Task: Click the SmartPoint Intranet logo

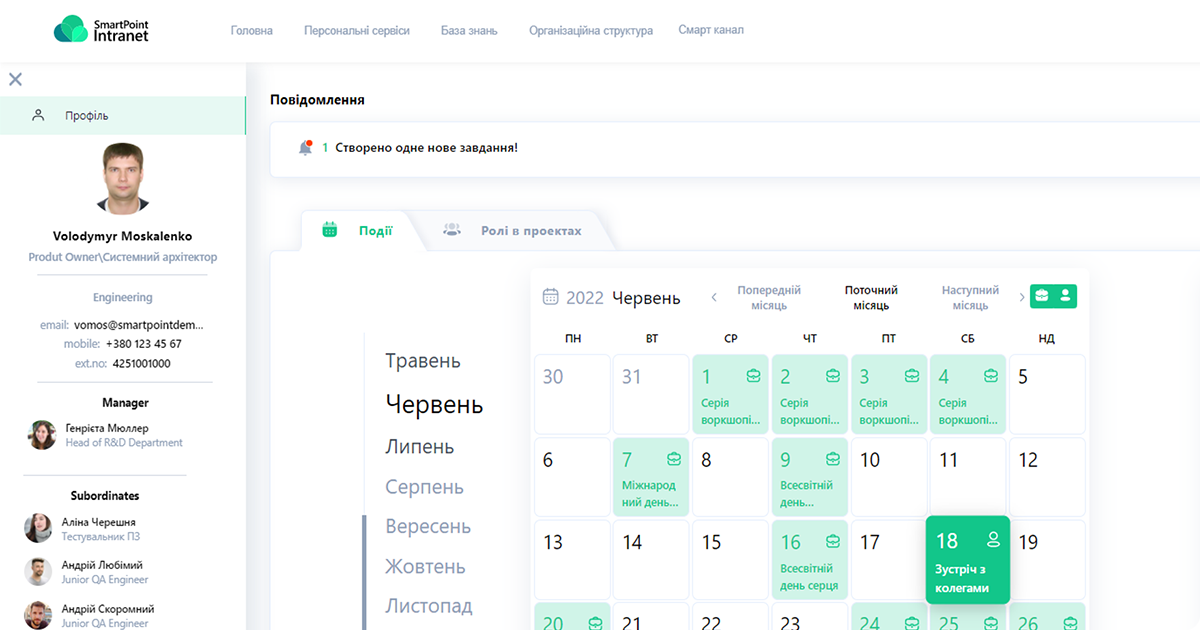Action: (101, 29)
